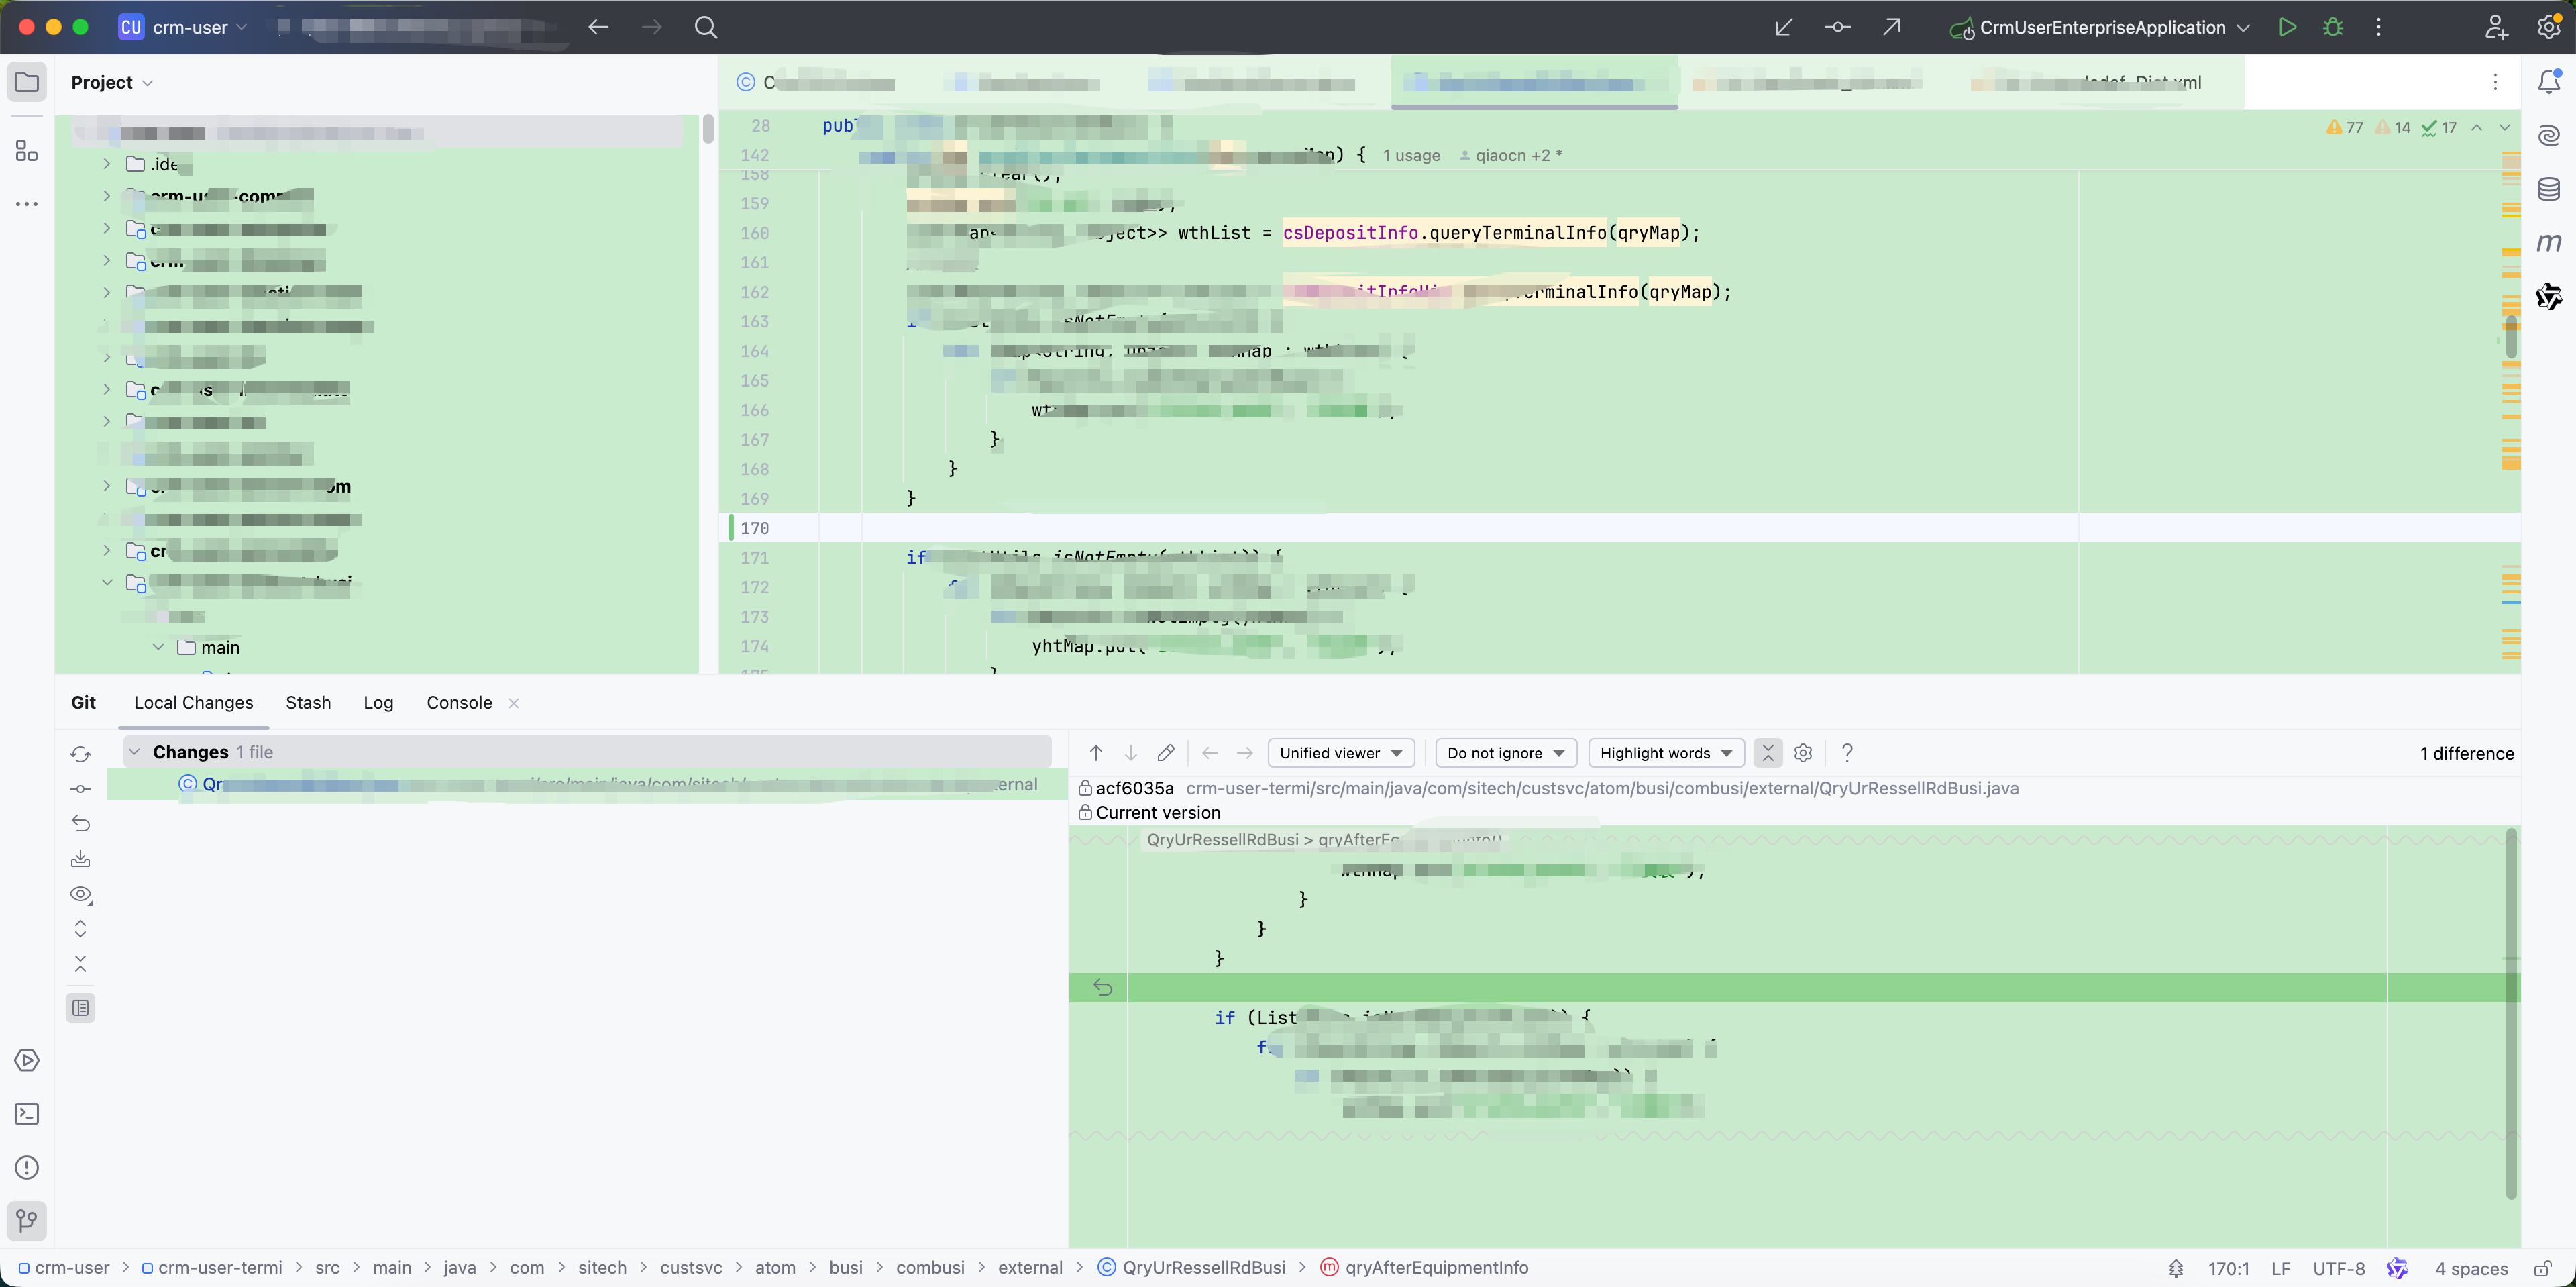This screenshot has height=1287, width=2576.
Task: Expand the .idea folder
Action: 107,164
